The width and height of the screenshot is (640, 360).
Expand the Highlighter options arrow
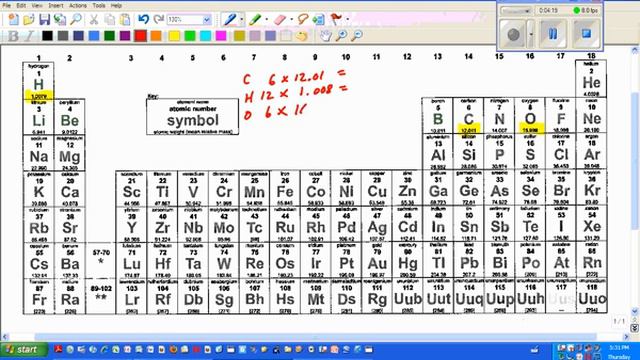pyautogui.click(x=267, y=19)
